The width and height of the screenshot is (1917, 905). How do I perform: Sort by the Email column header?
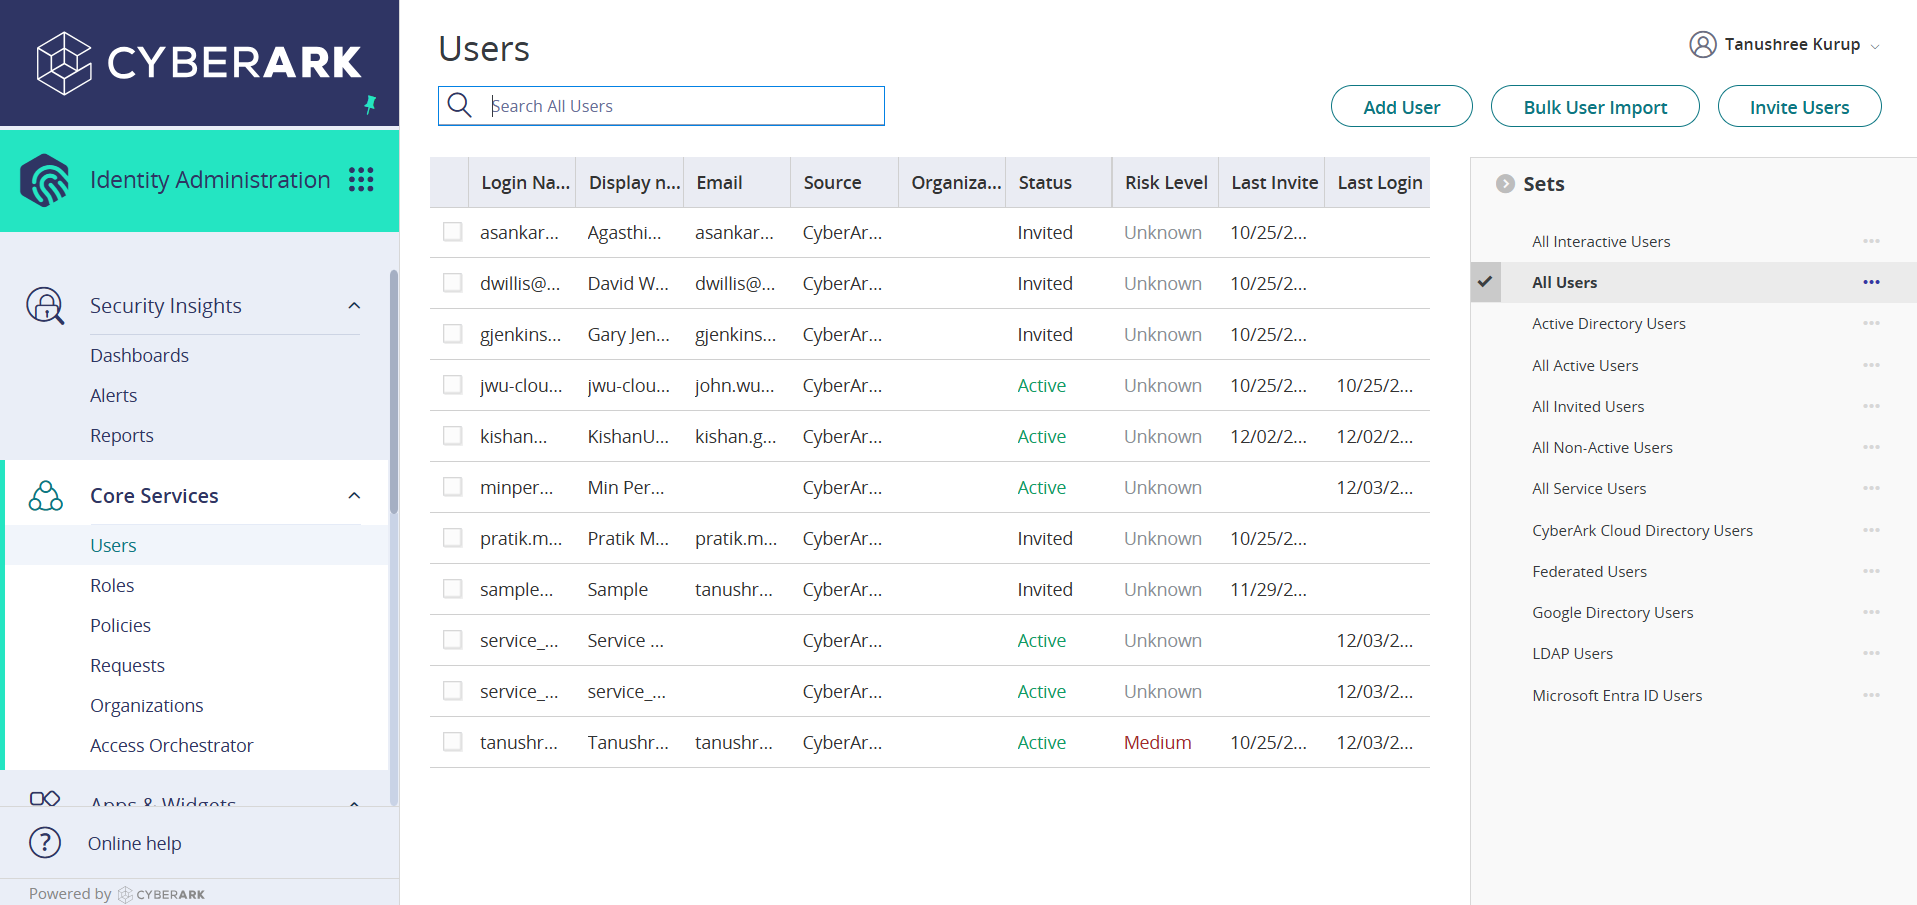point(737,182)
